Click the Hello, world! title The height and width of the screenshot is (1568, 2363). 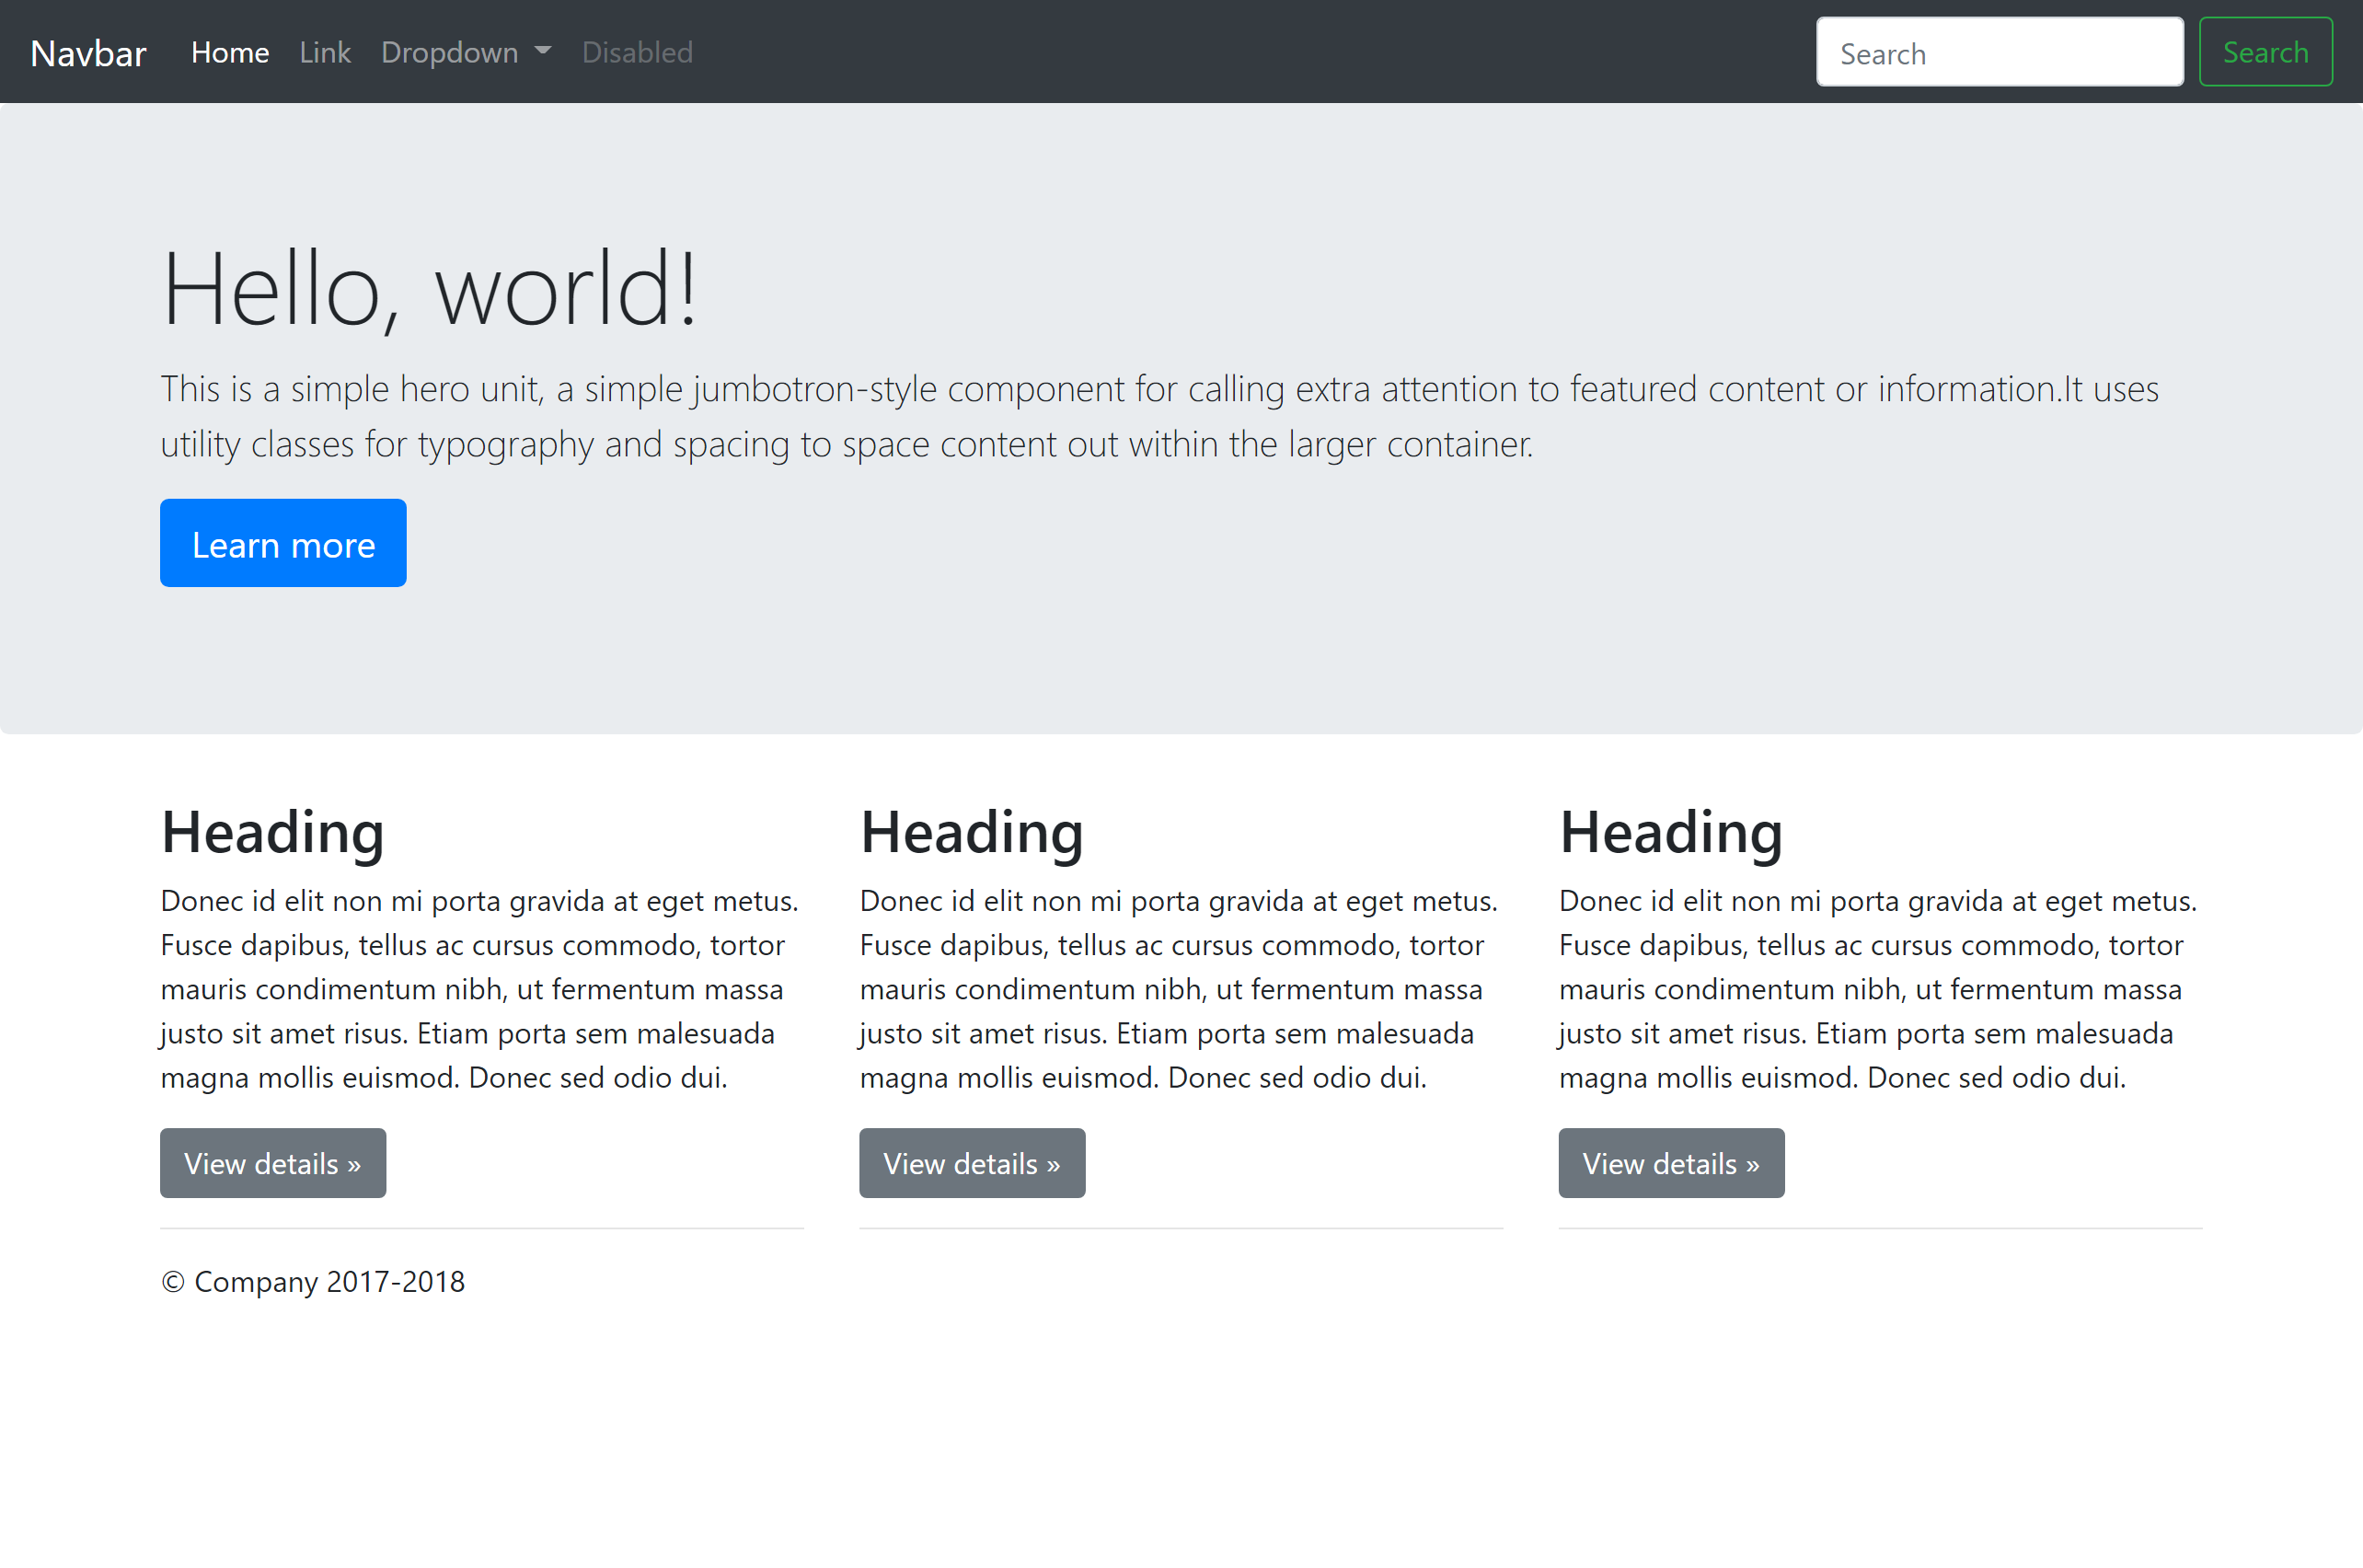pos(429,290)
